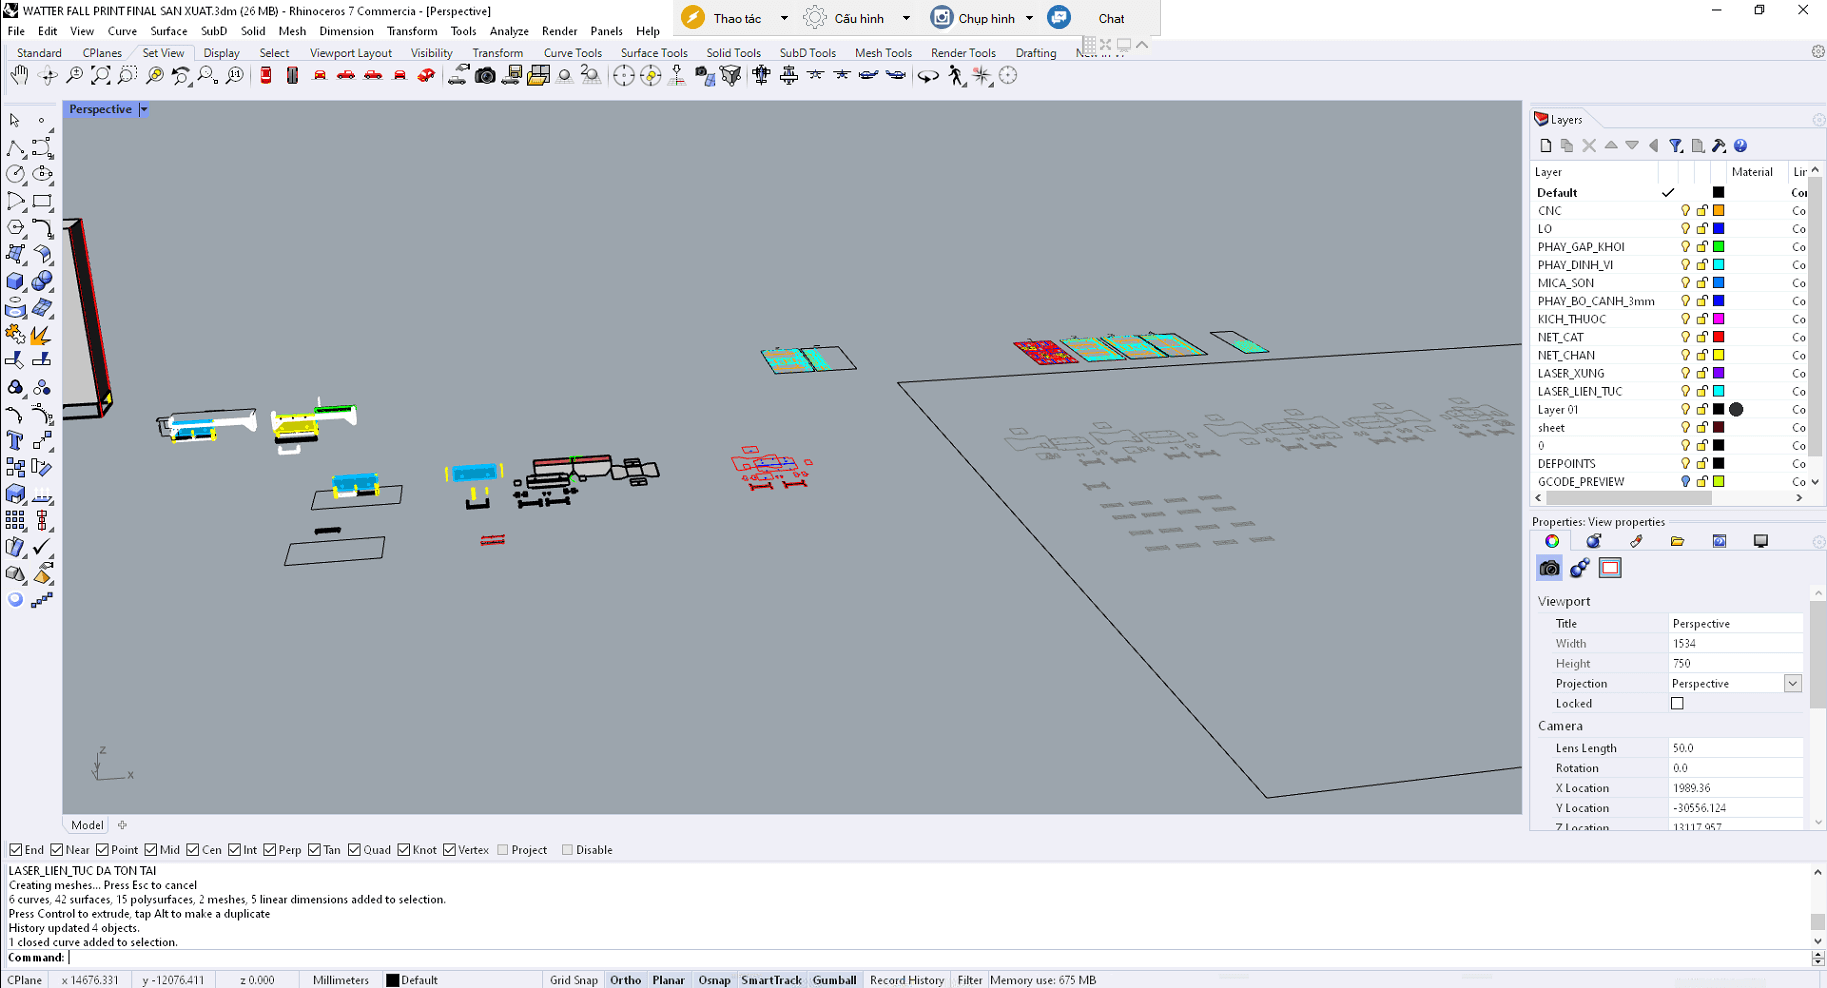1827x988 pixels.
Task: Toggle Grid Snap in status bar
Action: click(x=573, y=980)
